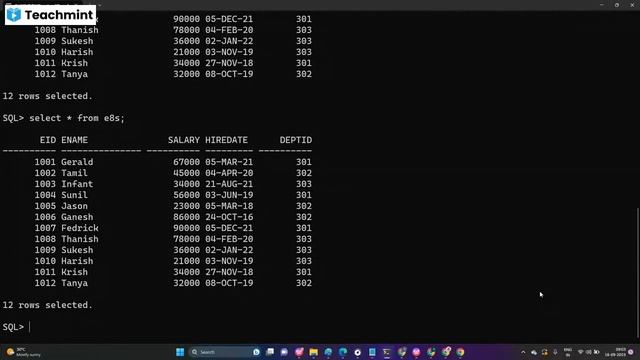
Task: Select name Ganesh in the lower table
Action: (77, 217)
